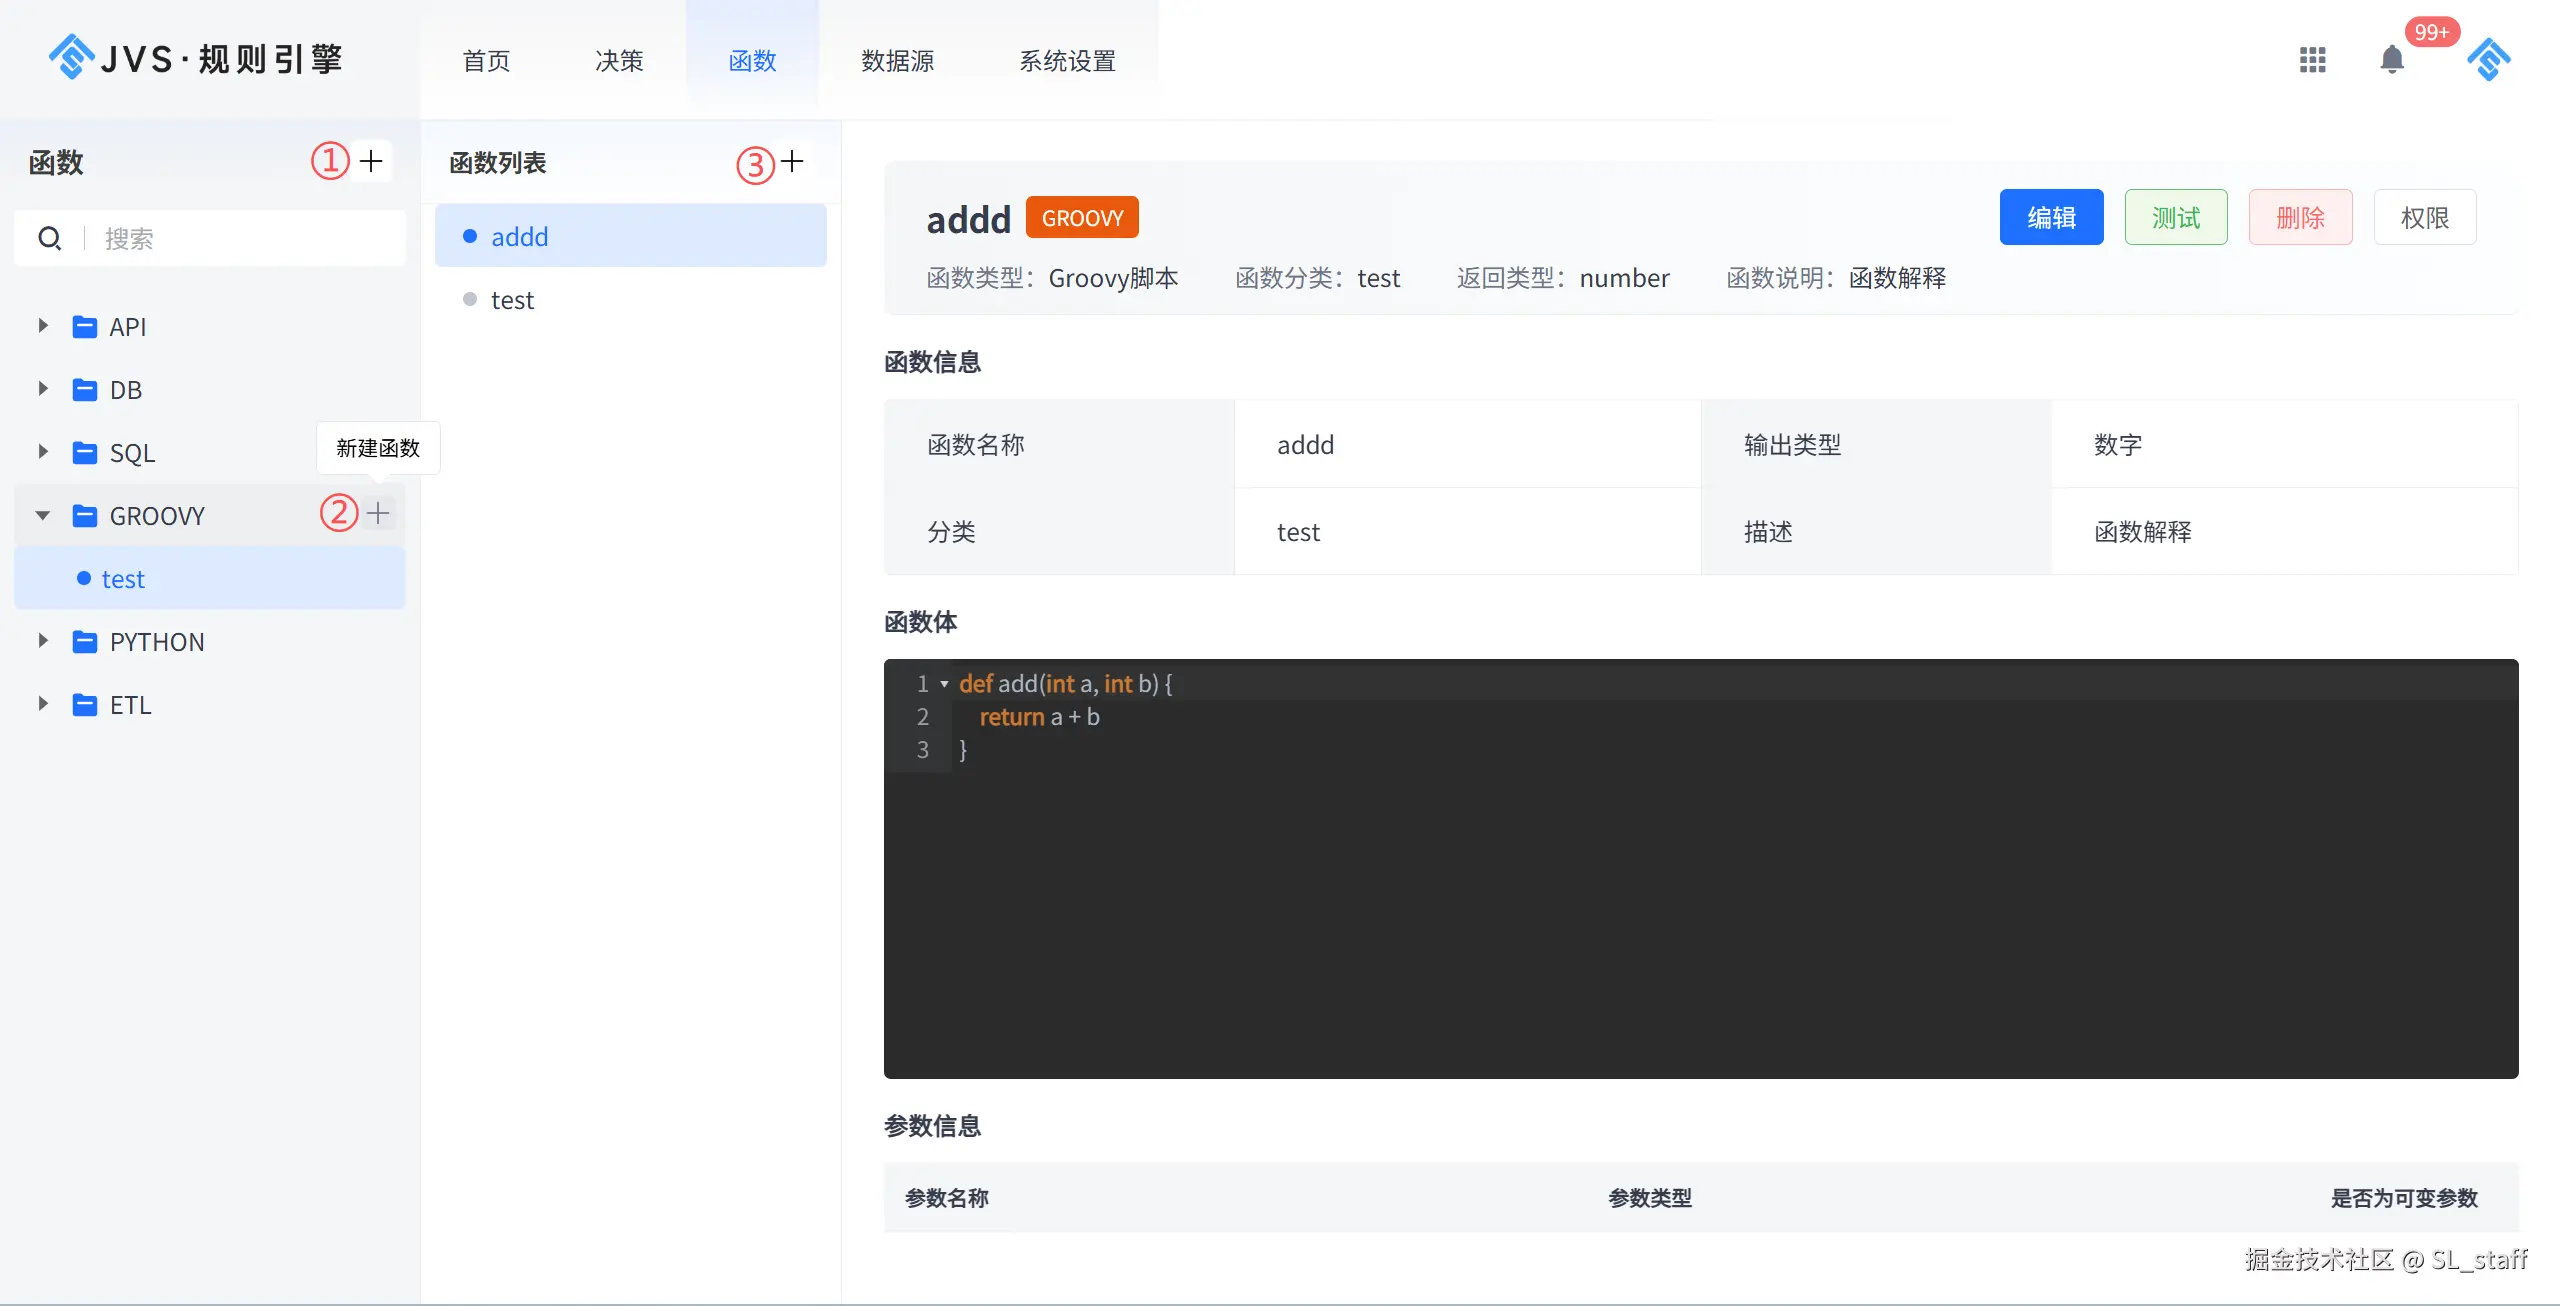Click the 函数名称 value addd cell
Screen dimensions: 2560x1306
1467,444
